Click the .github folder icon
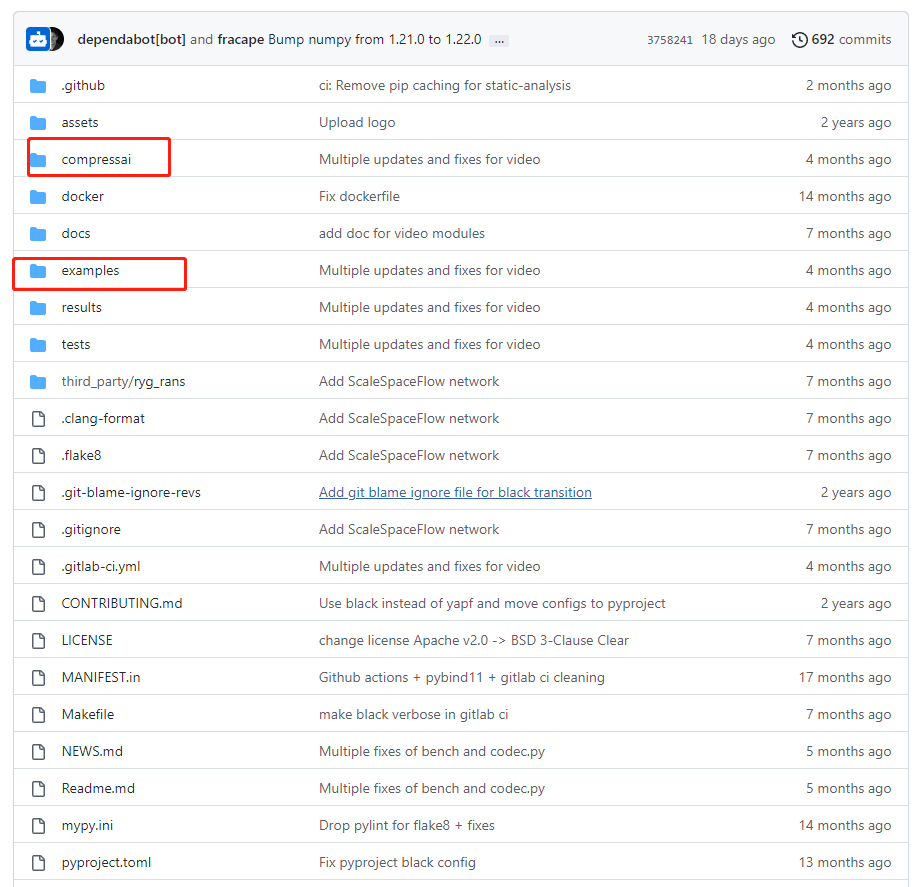Image resolution: width=913 pixels, height=887 pixels. 38,86
